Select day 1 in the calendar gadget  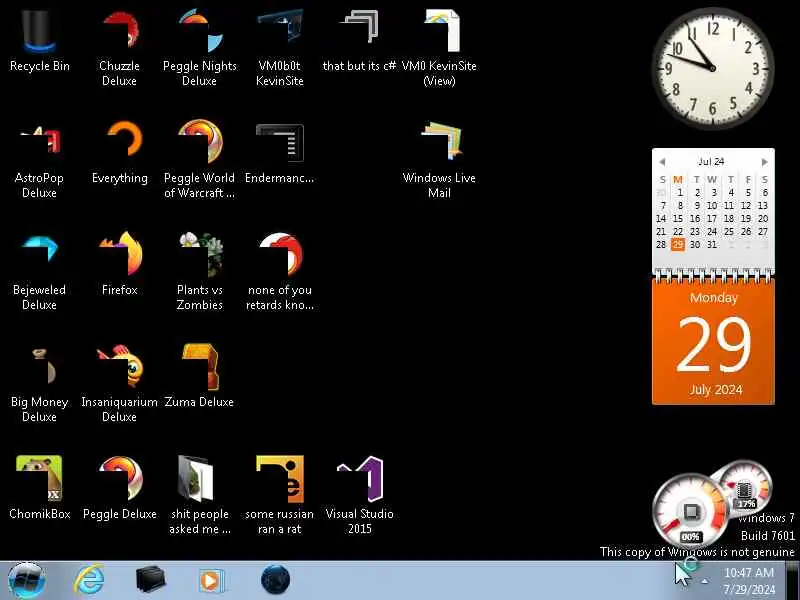click(680, 192)
